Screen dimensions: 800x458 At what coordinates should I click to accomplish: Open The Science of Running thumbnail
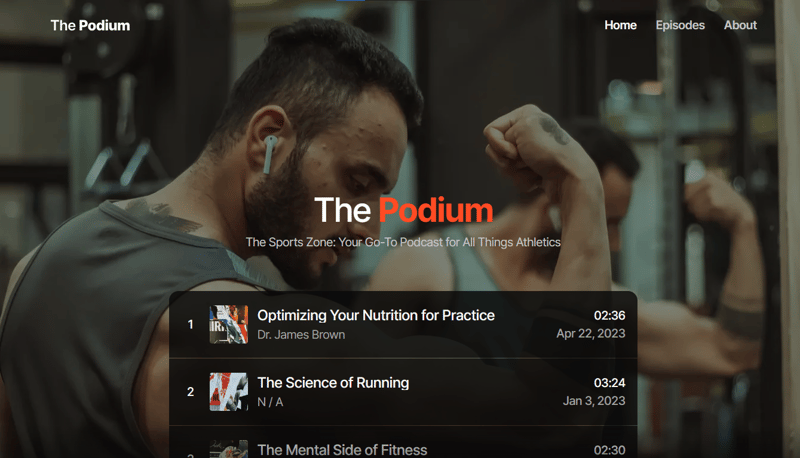(228, 392)
